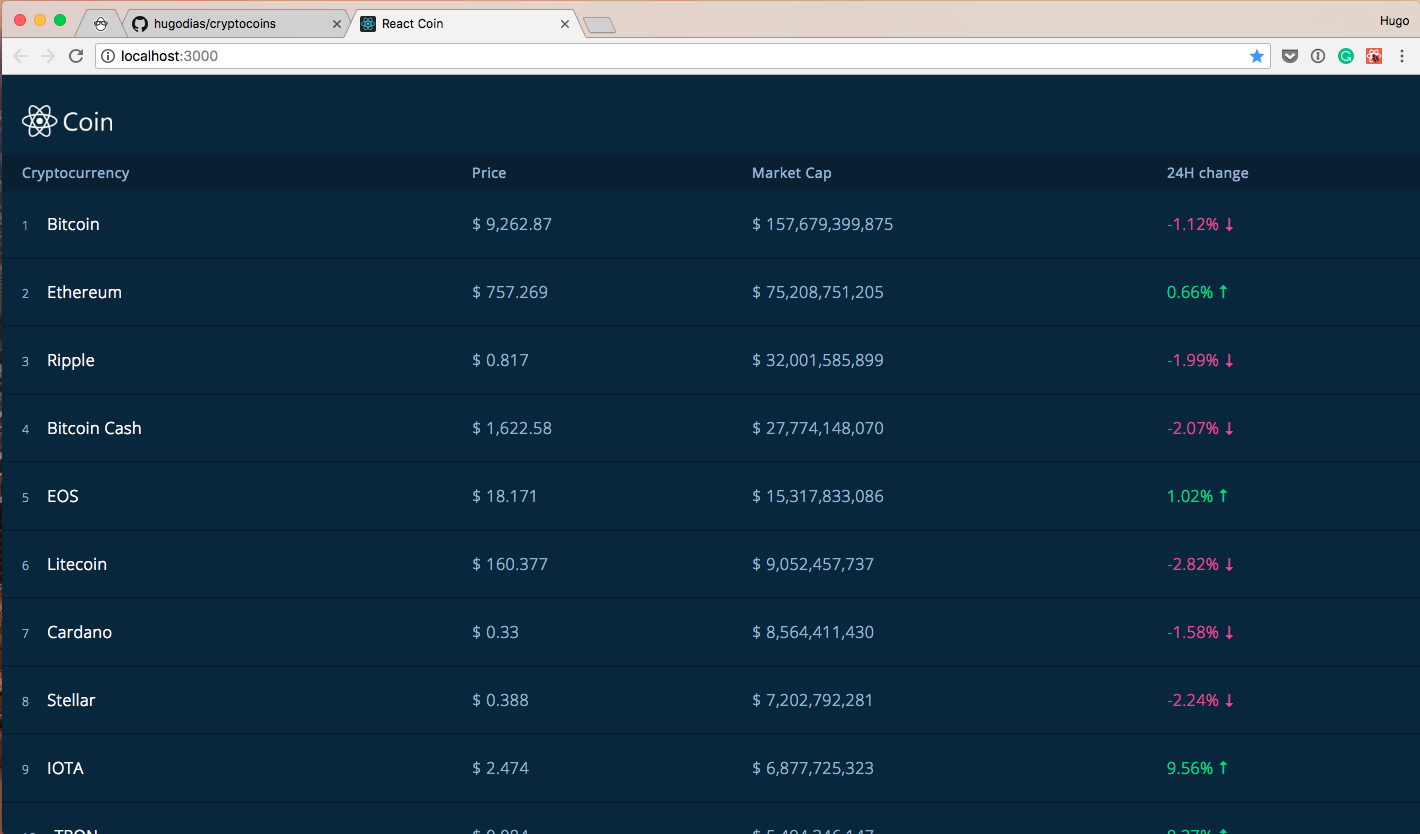Screen dimensions: 1420x834
Task: Click Ripple's pink down arrow
Action: tap(1229, 360)
